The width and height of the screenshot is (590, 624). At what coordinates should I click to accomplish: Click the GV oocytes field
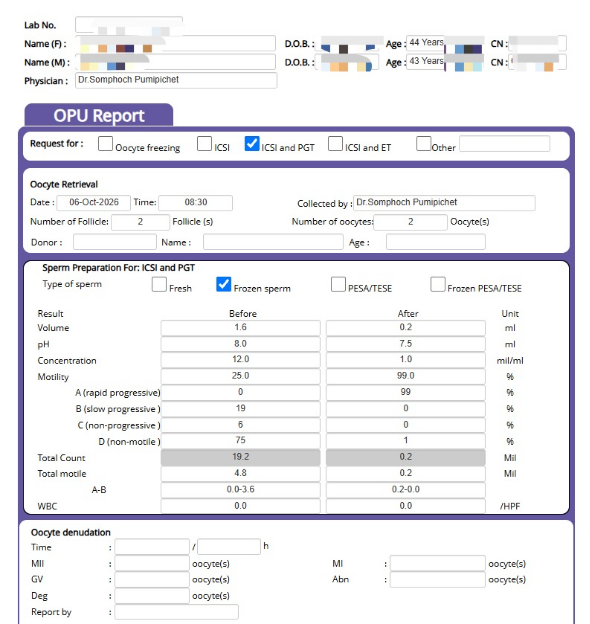click(x=152, y=579)
